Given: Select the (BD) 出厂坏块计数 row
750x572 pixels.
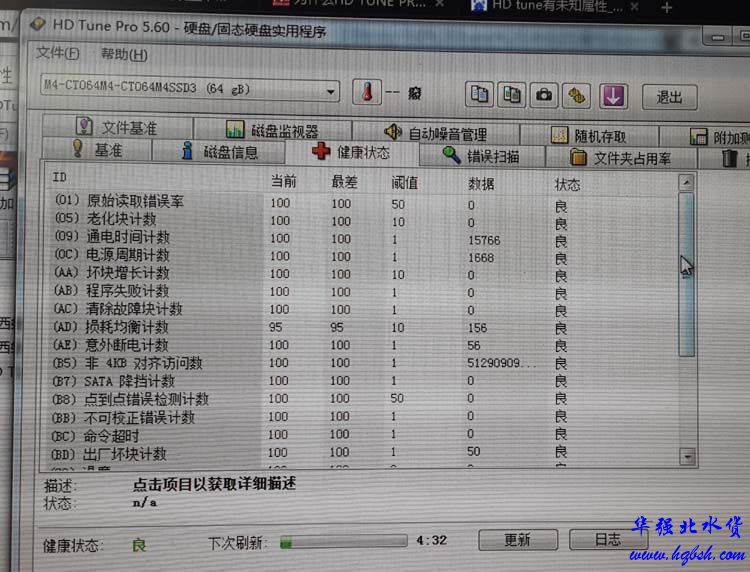Looking at the screenshot, I should point(364,452).
